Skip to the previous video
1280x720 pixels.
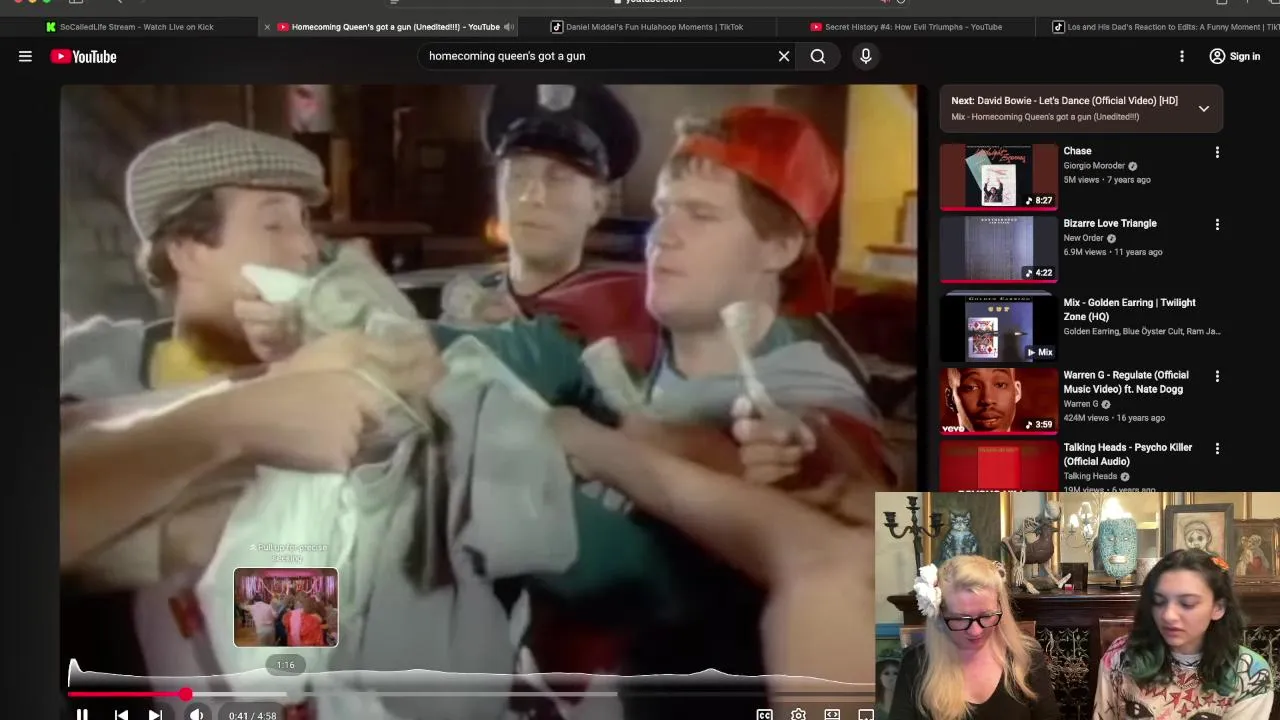pos(121,714)
